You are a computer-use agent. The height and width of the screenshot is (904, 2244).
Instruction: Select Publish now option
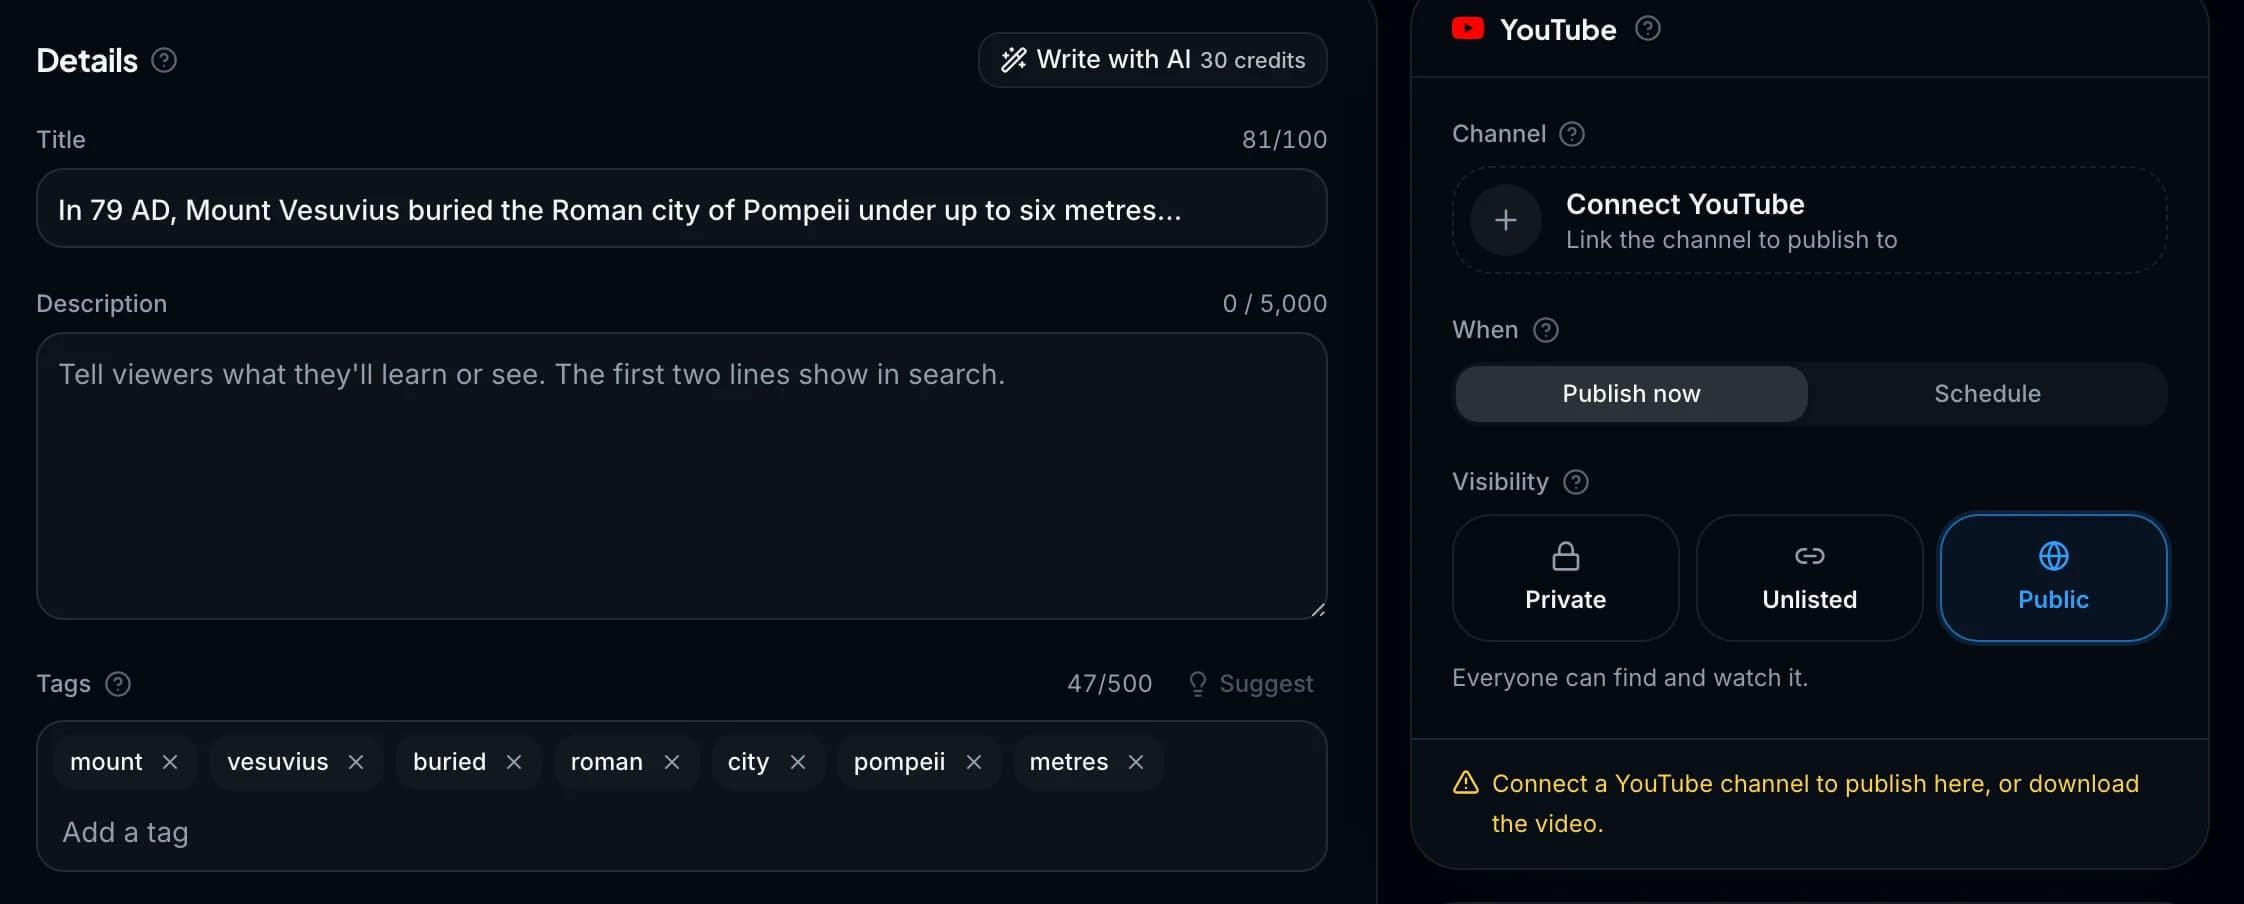[1631, 394]
